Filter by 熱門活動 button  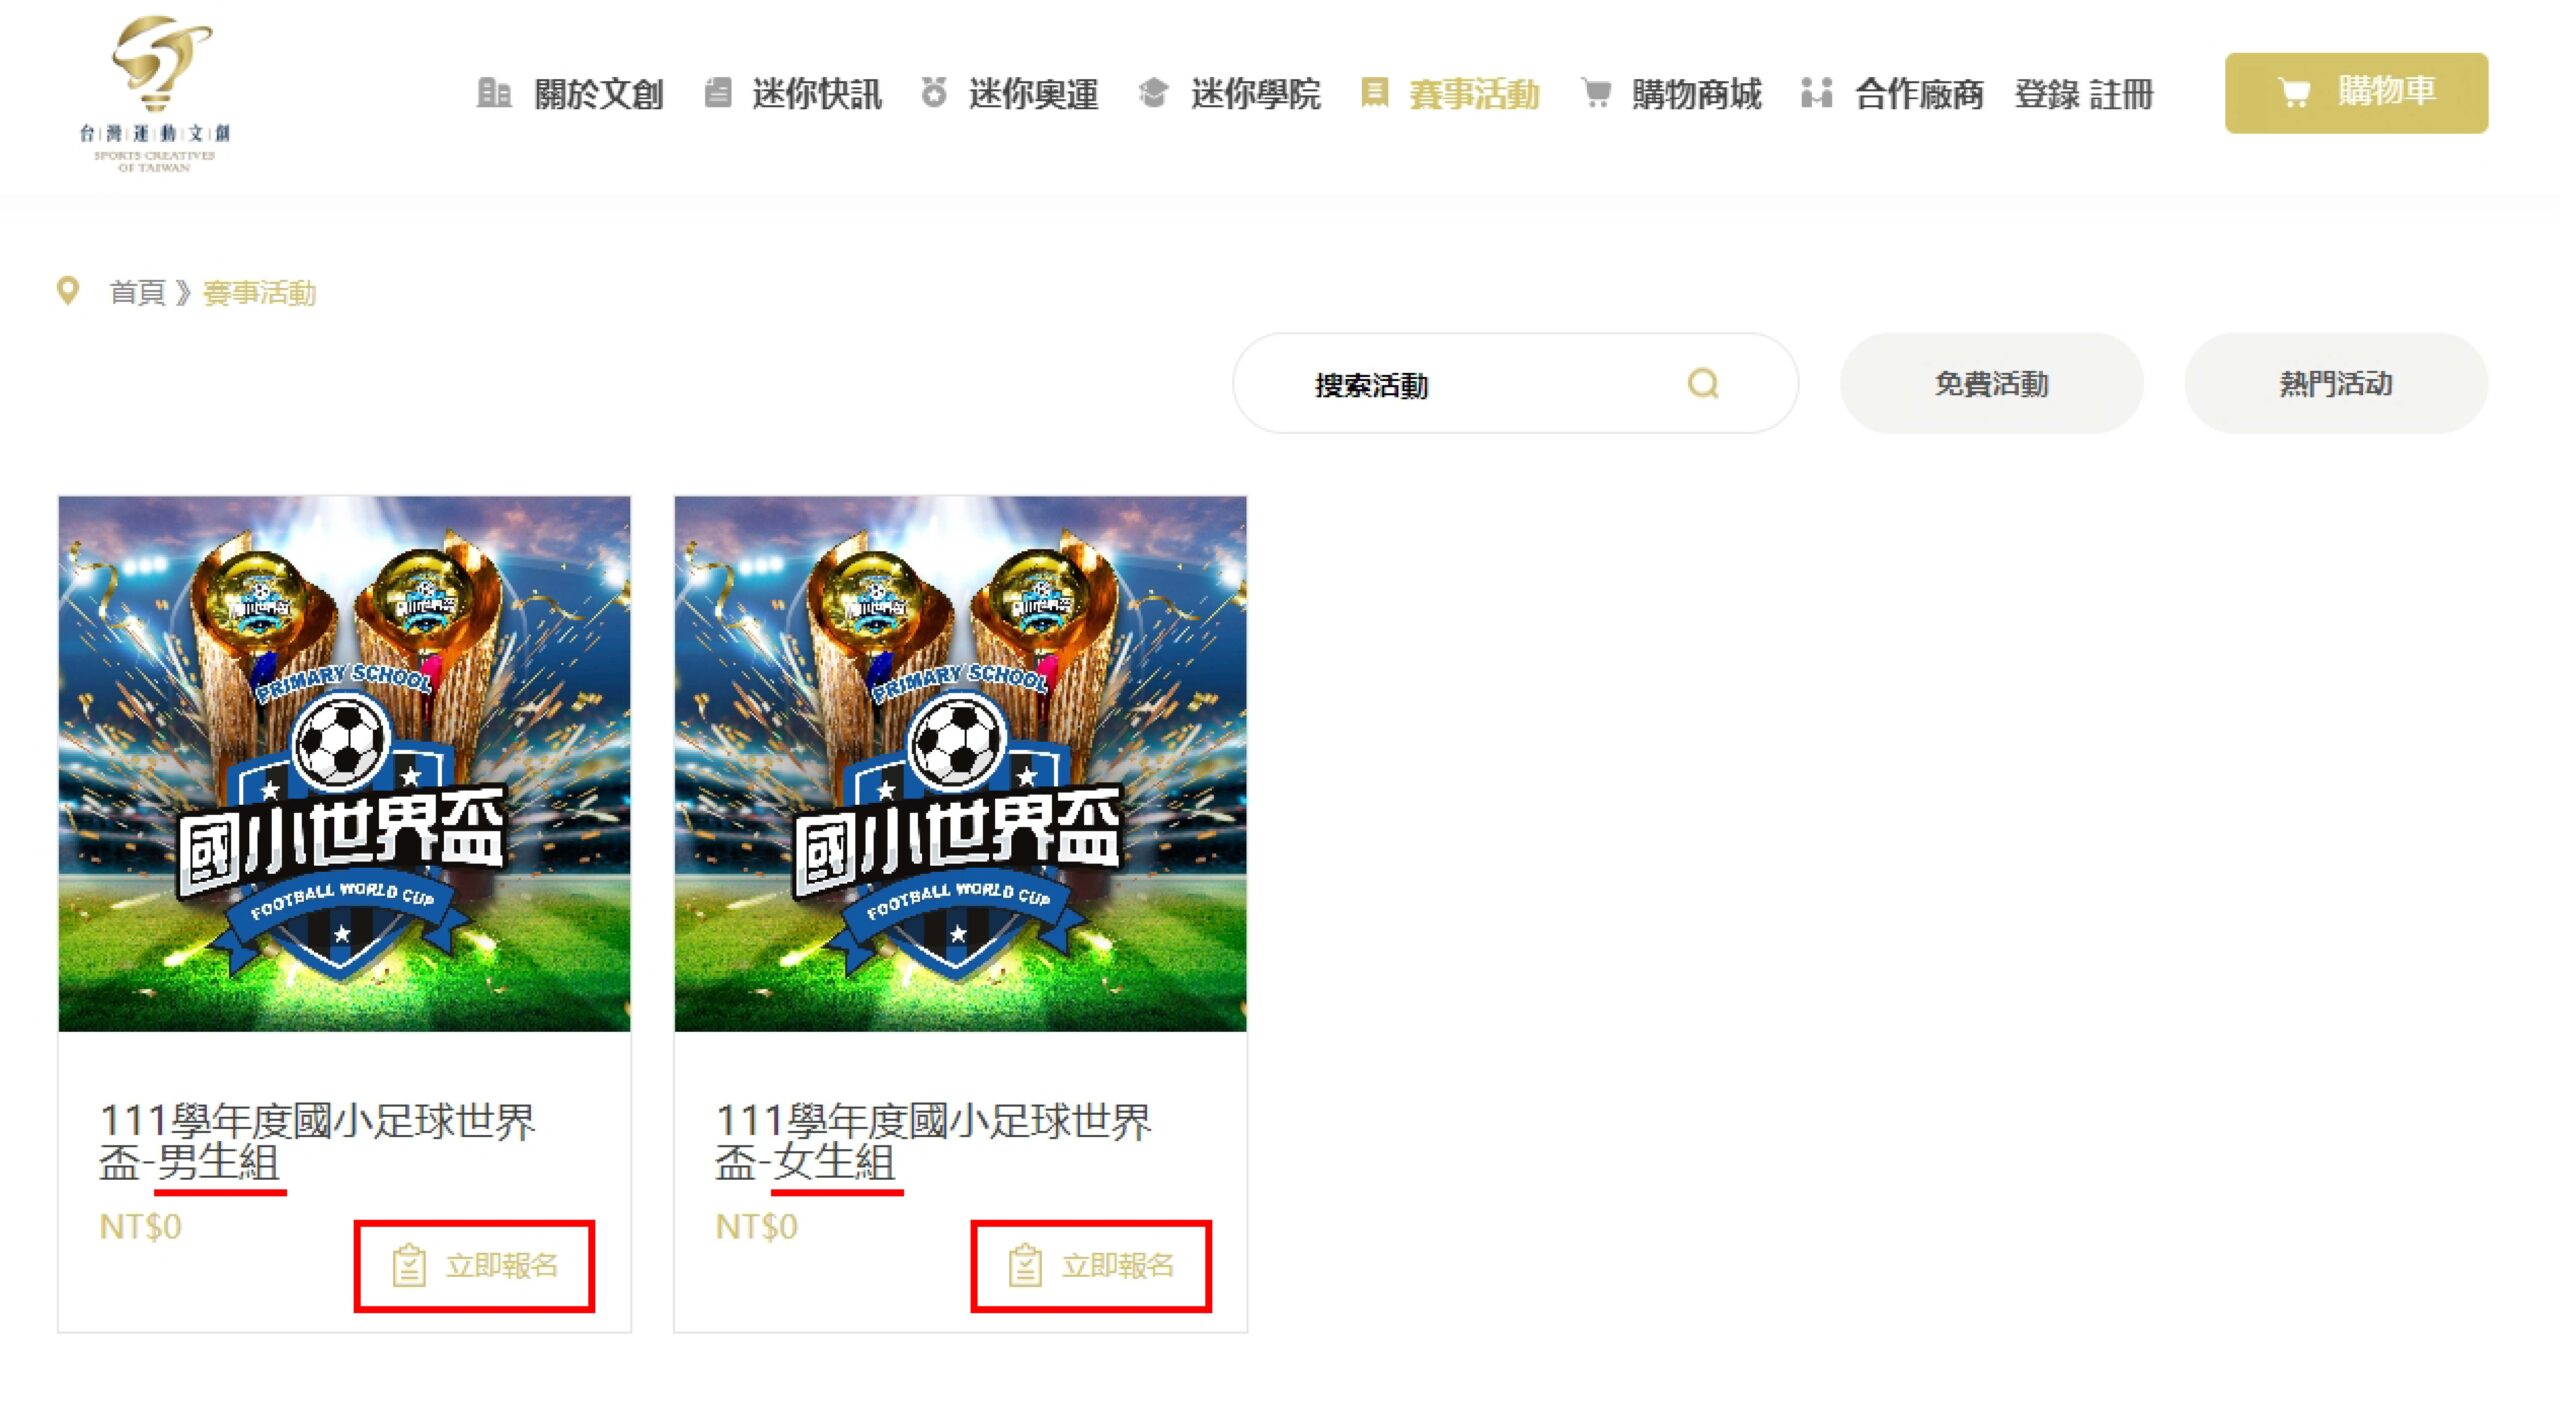(x=2336, y=384)
